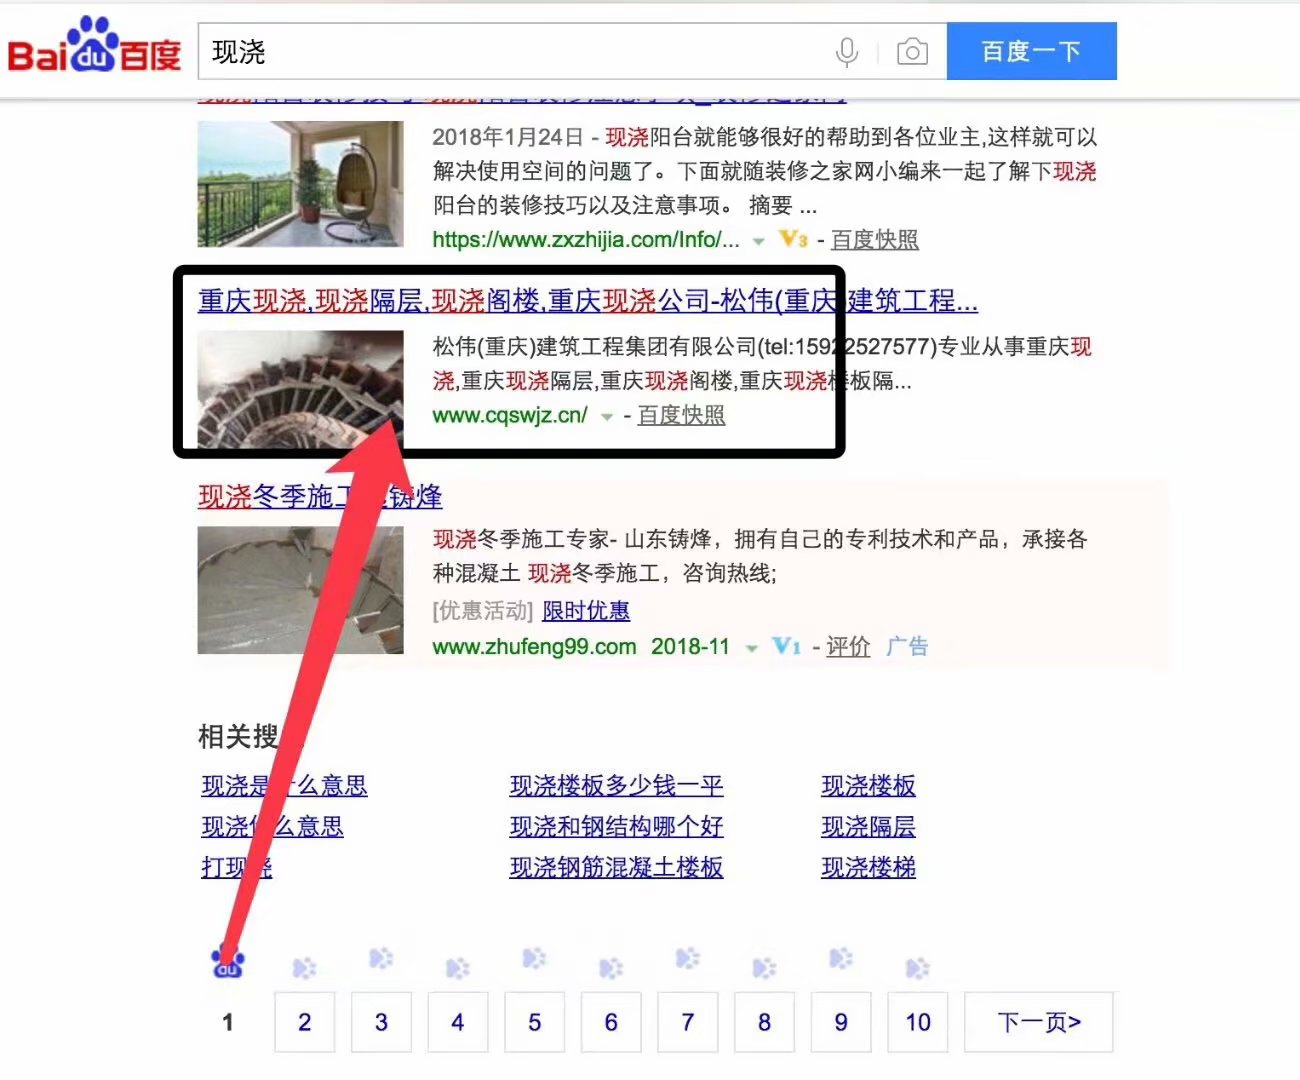Expand dropdown arrow after zxzhijia.com URL
The width and height of the screenshot is (1300, 1080).
[x=759, y=241]
